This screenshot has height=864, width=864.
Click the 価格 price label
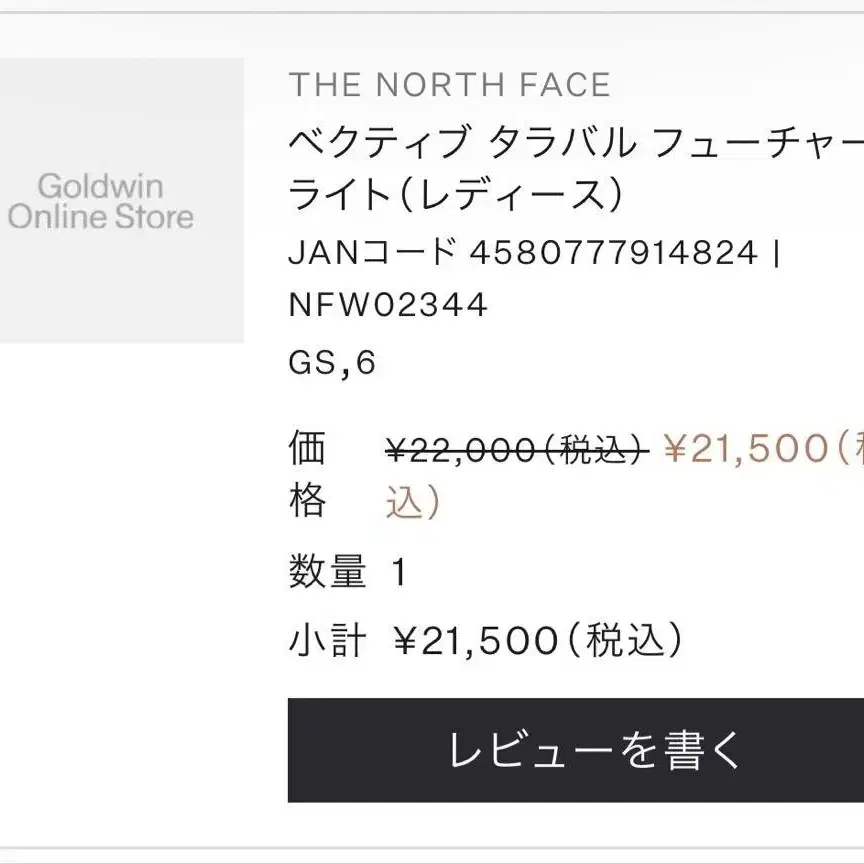click(307, 474)
